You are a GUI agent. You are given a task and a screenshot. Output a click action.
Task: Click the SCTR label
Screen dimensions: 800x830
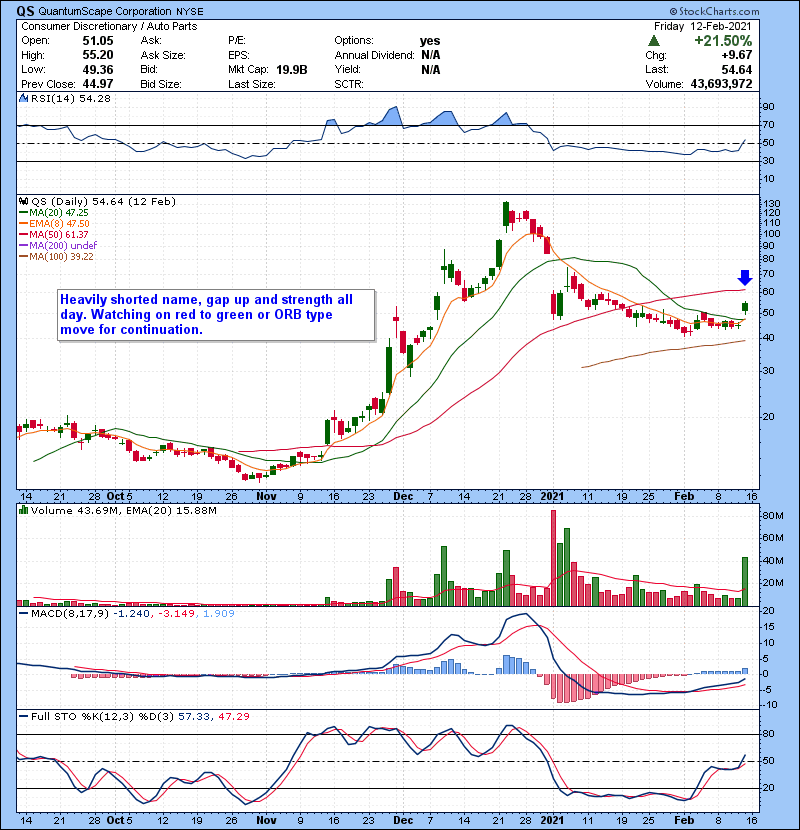click(349, 84)
